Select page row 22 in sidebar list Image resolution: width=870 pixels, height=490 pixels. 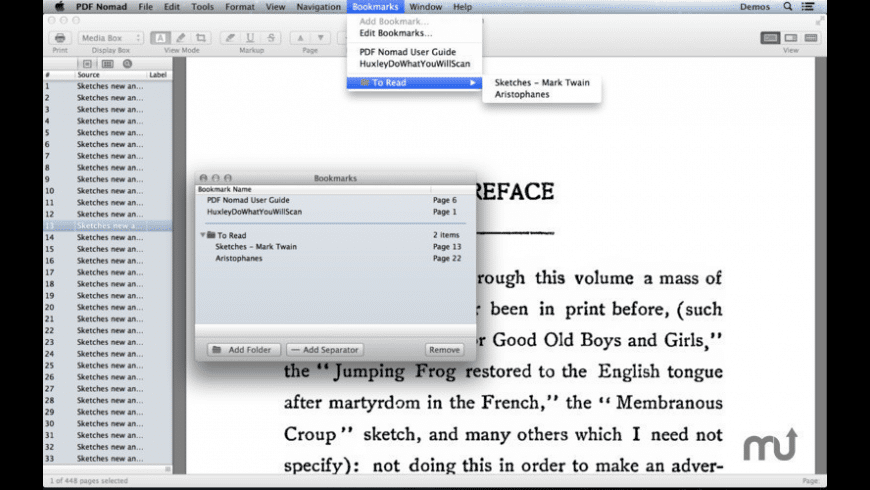108,330
